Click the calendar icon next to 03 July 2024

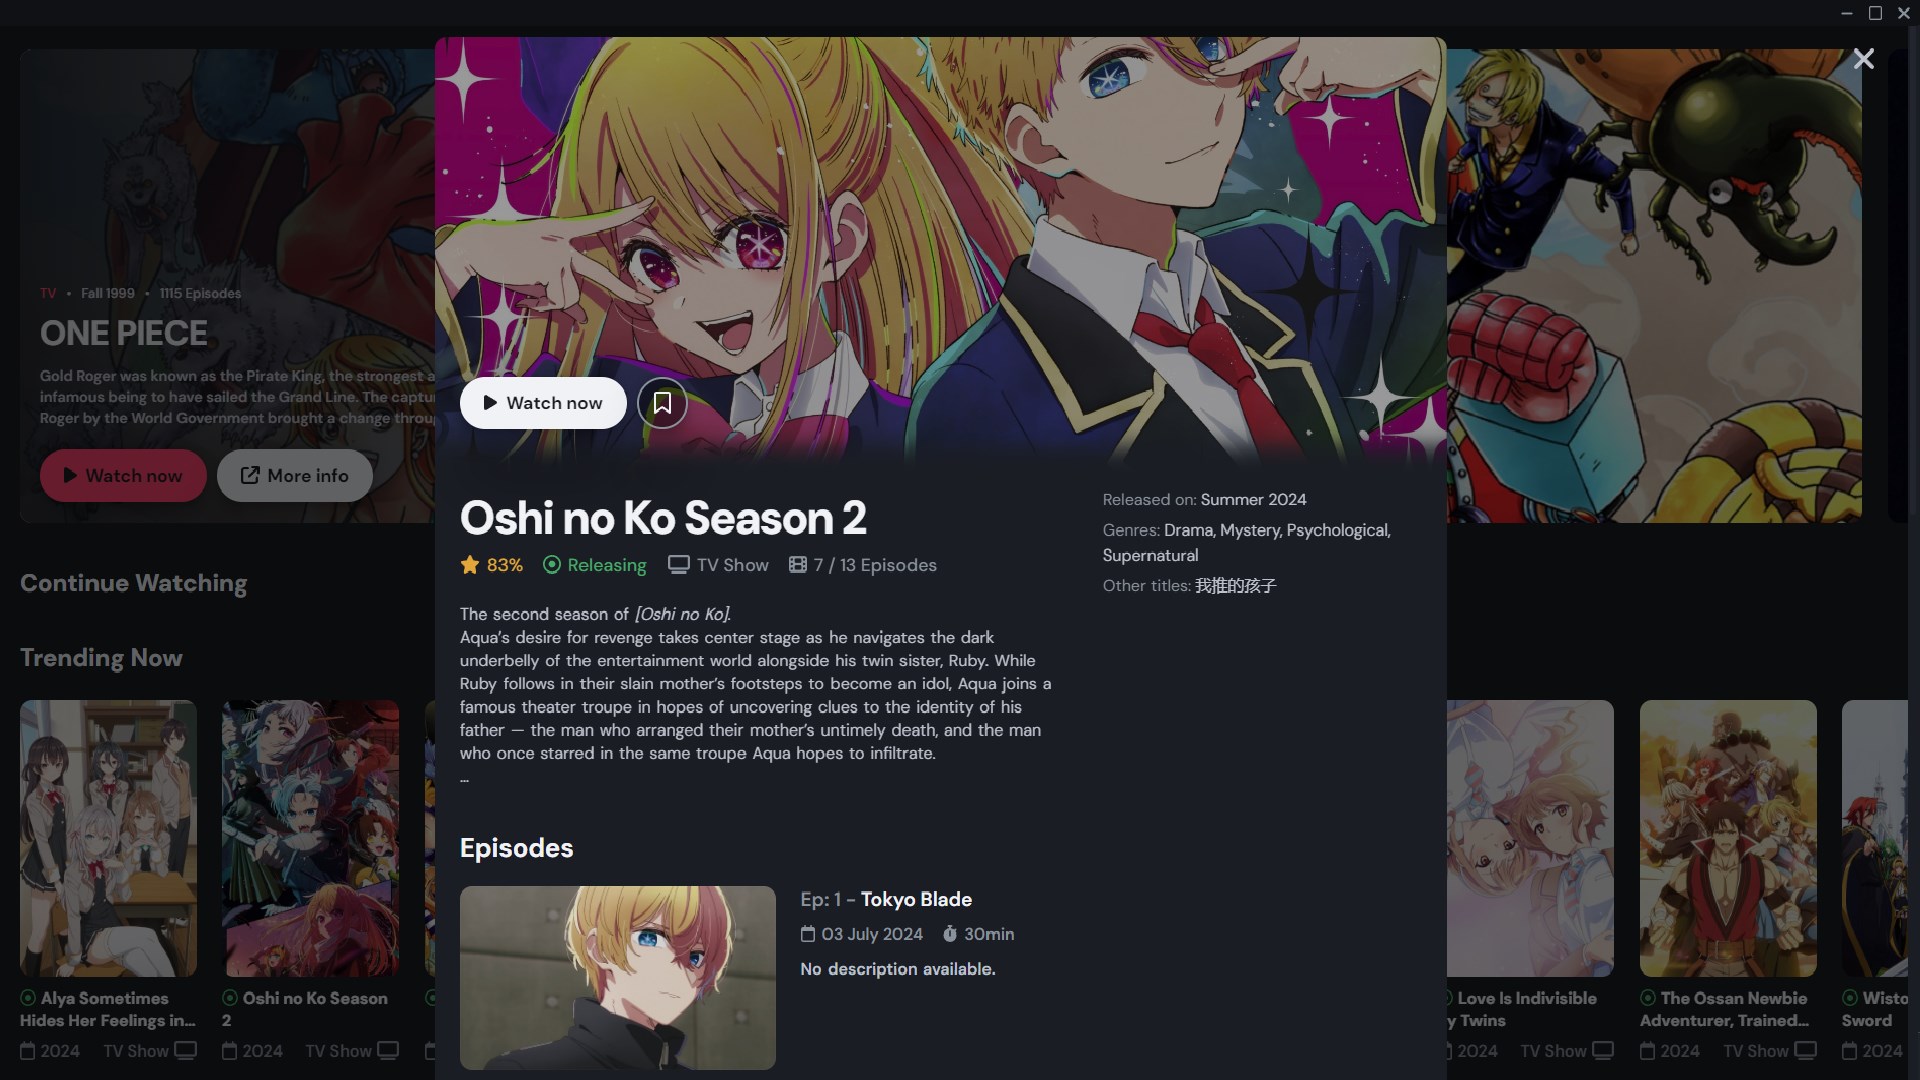[808, 934]
